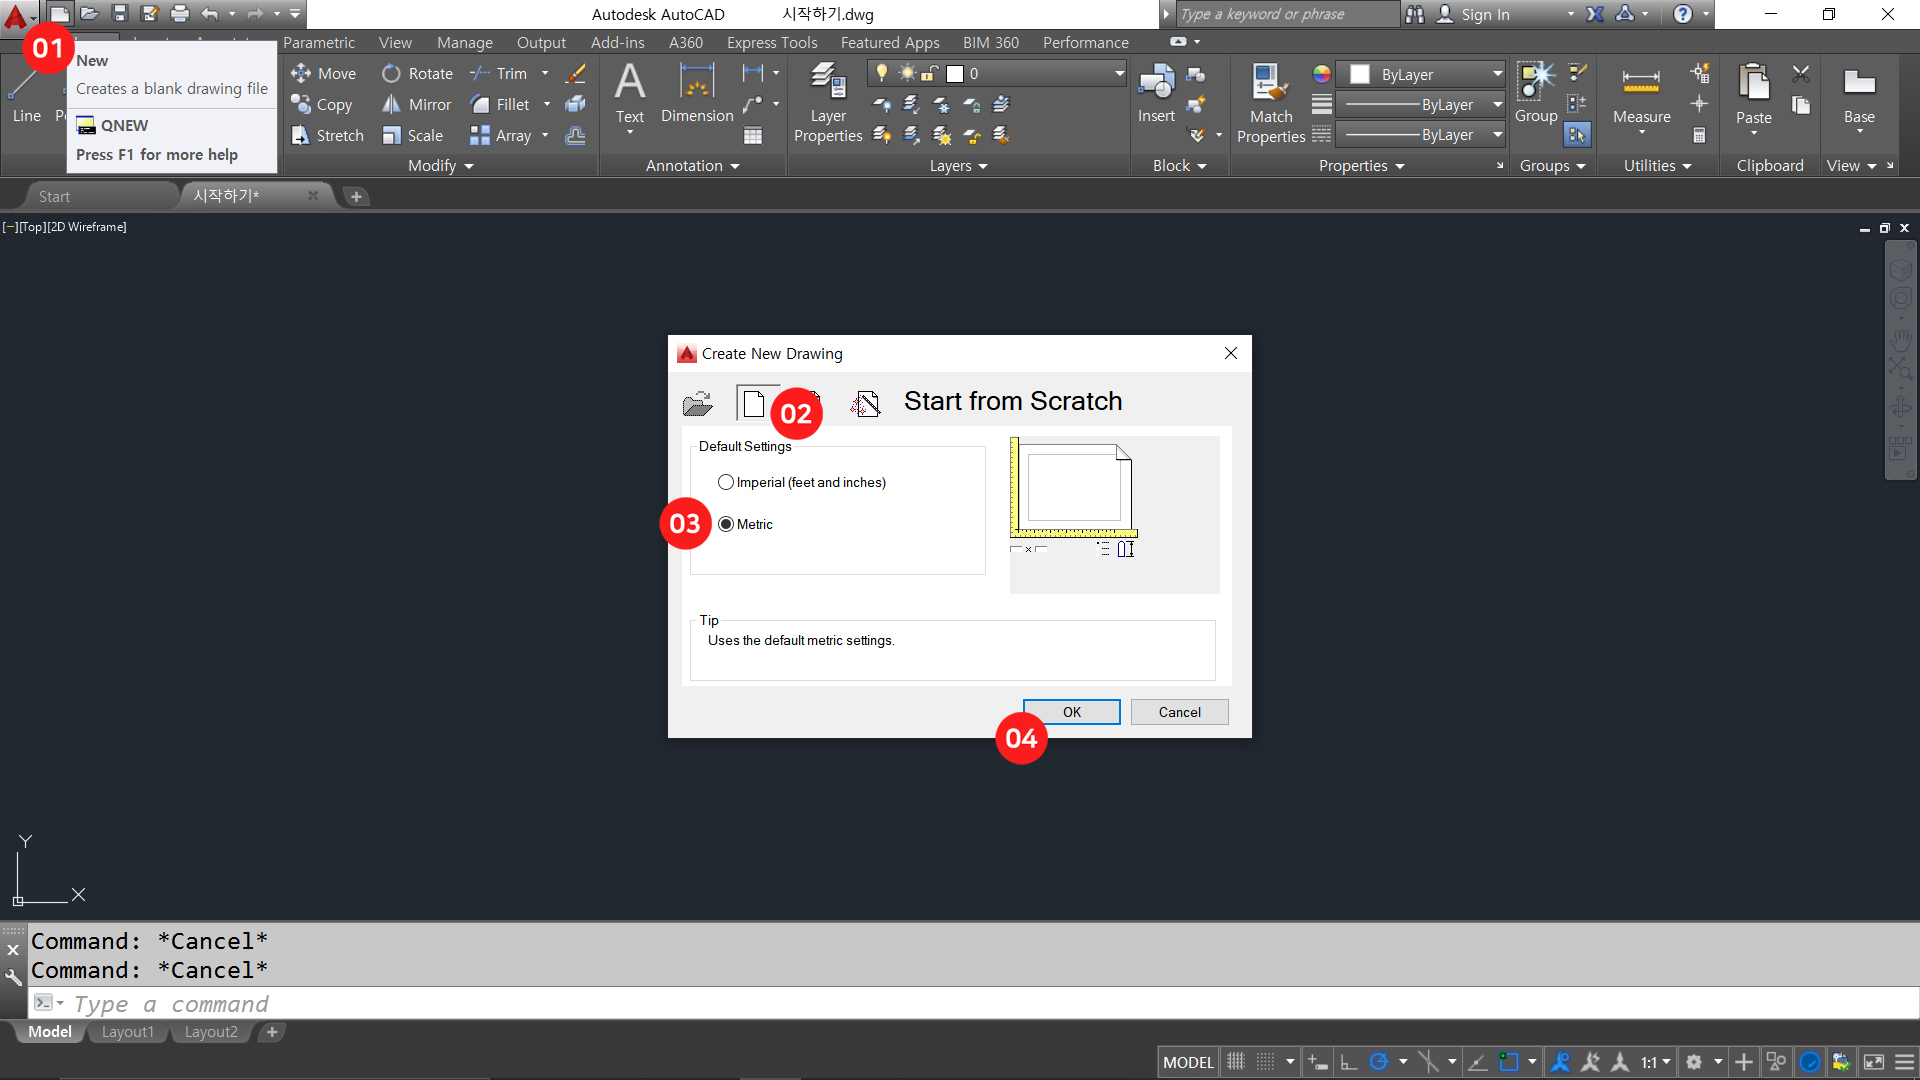This screenshot has height=1080, width=1920.
Task: Activate the Array tool
Action: [x=501, y=135]
